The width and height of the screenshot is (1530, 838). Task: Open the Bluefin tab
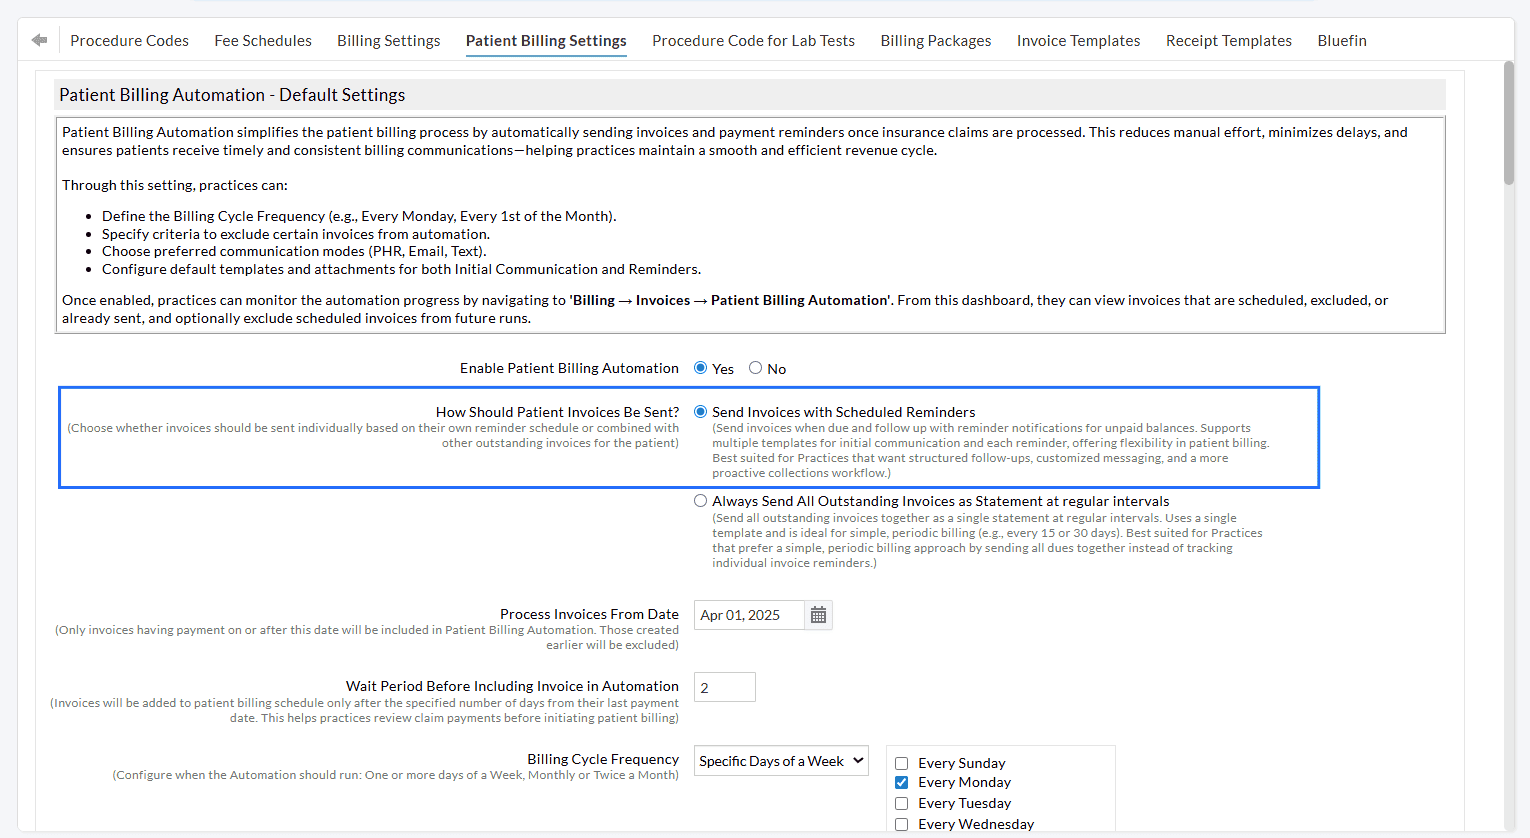tap(1342, 41)
